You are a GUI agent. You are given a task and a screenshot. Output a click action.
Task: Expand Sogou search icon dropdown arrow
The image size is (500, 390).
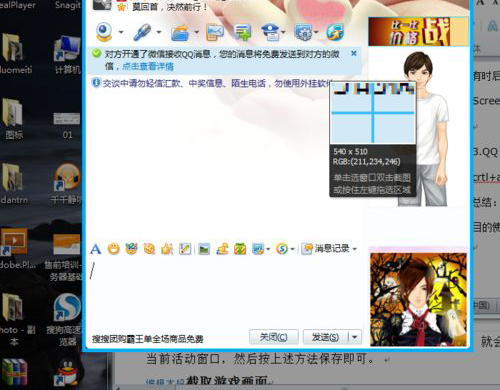[292, 249]
